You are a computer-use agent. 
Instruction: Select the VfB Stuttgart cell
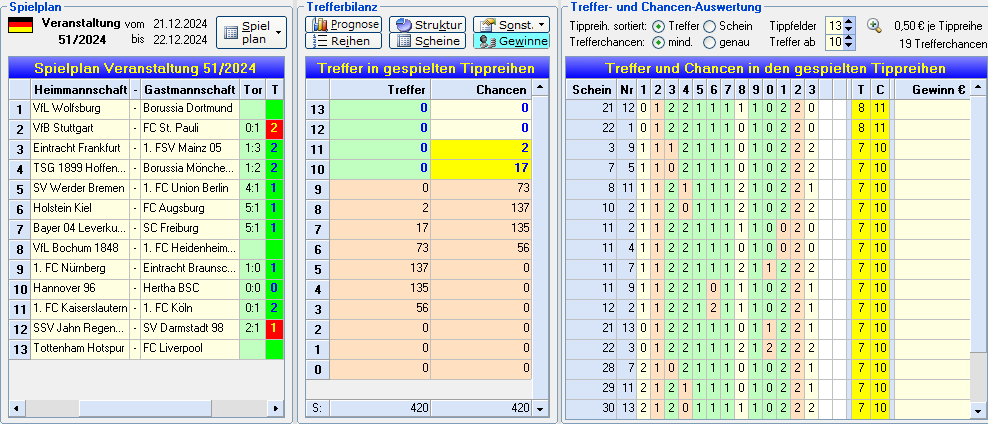(x=80, y=129)
